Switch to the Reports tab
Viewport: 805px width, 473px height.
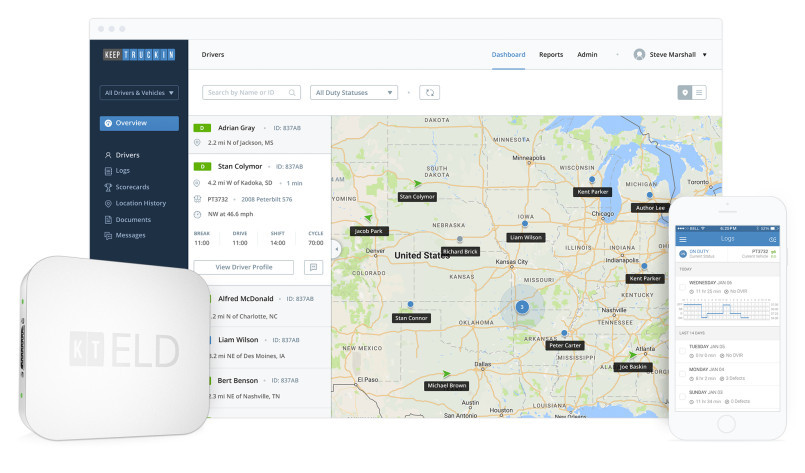[x=551, y=54]
